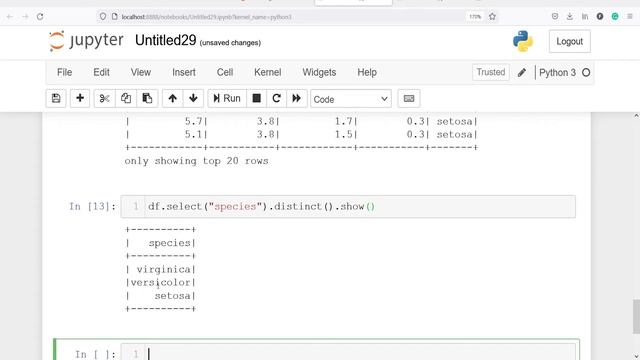Open the Cell menu
Image resolution: width=640 pixels, height=360 pixels.
(x=225, y=73)
